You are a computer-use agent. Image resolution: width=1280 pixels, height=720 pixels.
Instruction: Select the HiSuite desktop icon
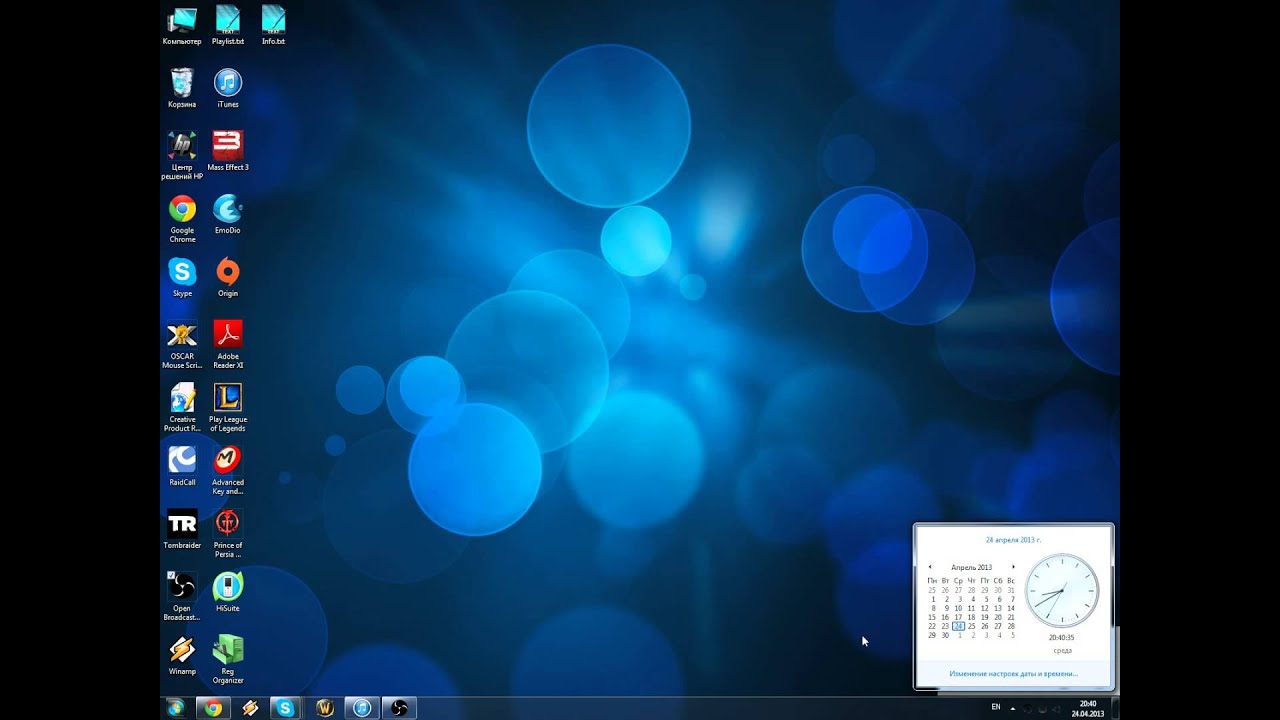[228, 592]
